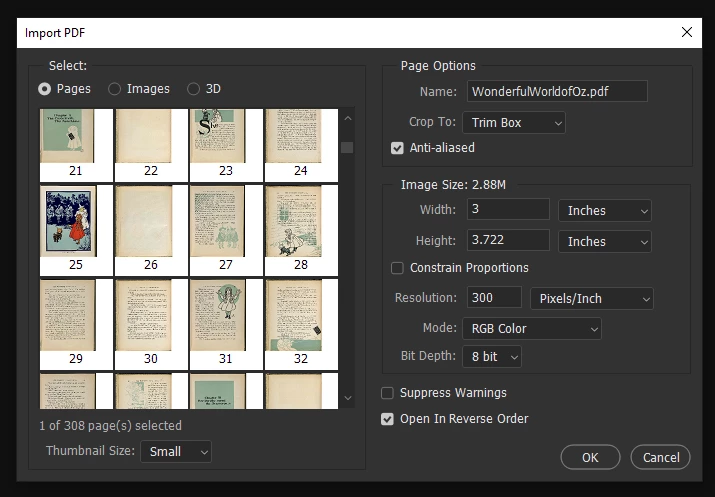
Task: Click the Name input field
Action: click(x=557, y=91)
